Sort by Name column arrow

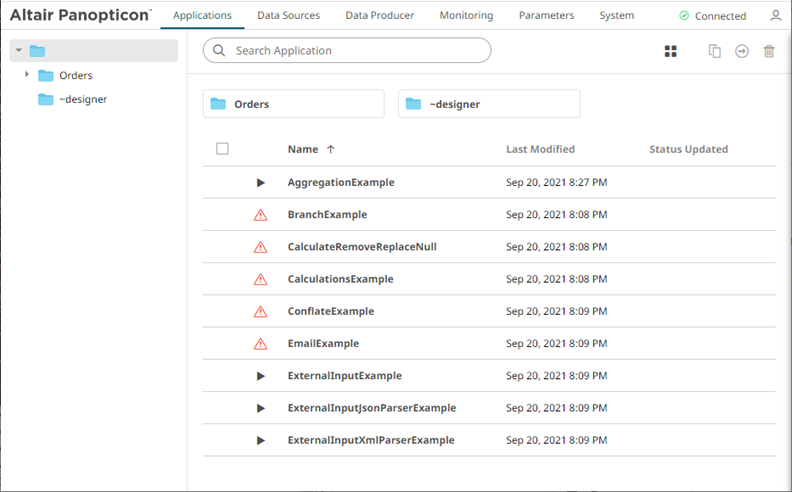(x=331, y=150)
